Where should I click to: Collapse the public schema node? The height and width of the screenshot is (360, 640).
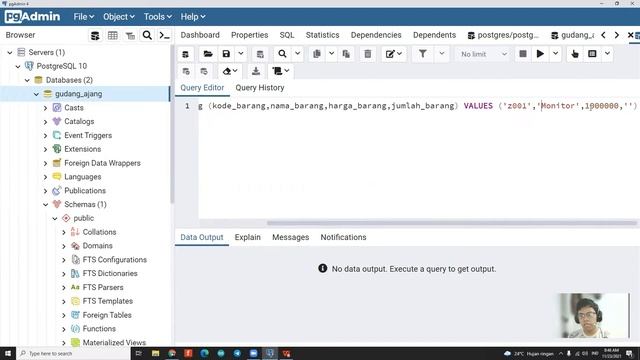point(55,218)
